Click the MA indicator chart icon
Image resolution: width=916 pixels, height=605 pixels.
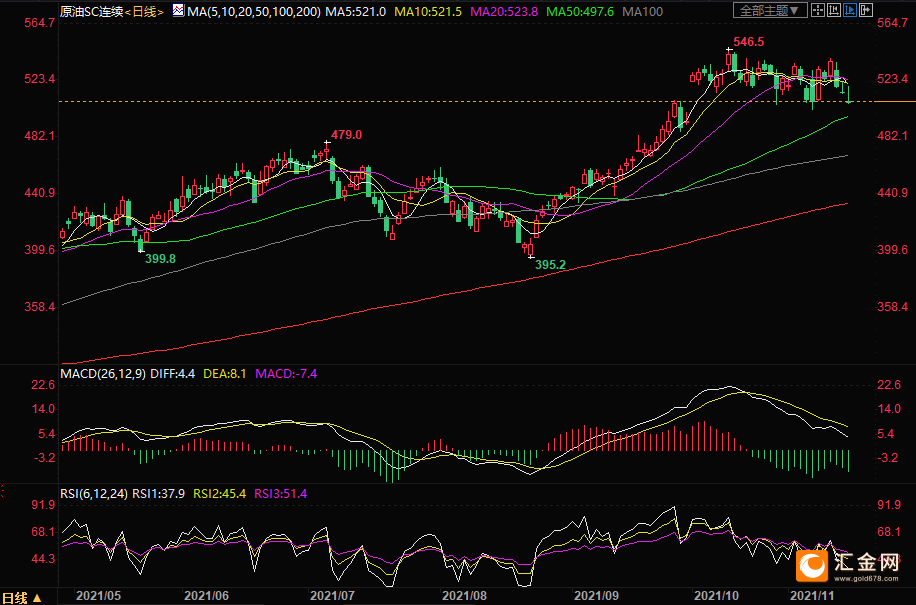[178, 10]
